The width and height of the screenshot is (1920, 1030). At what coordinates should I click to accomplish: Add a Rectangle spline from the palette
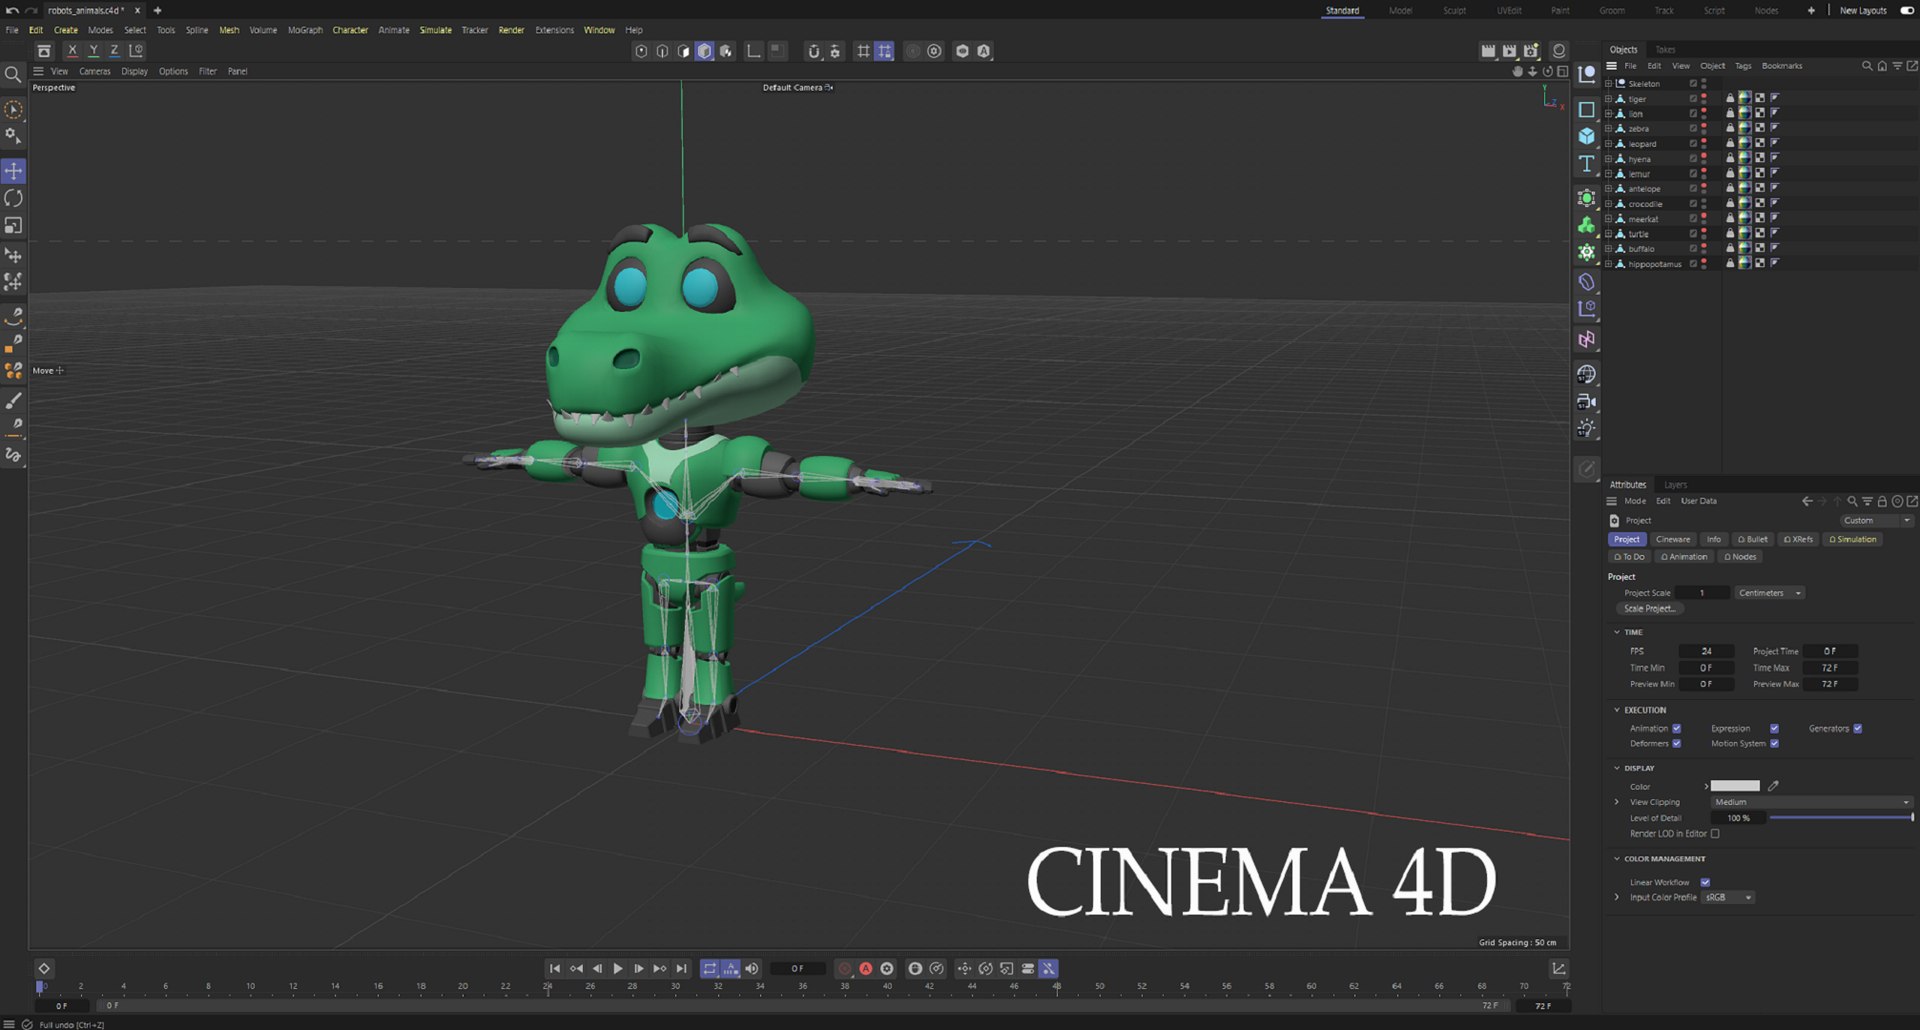coord(1587,109)
